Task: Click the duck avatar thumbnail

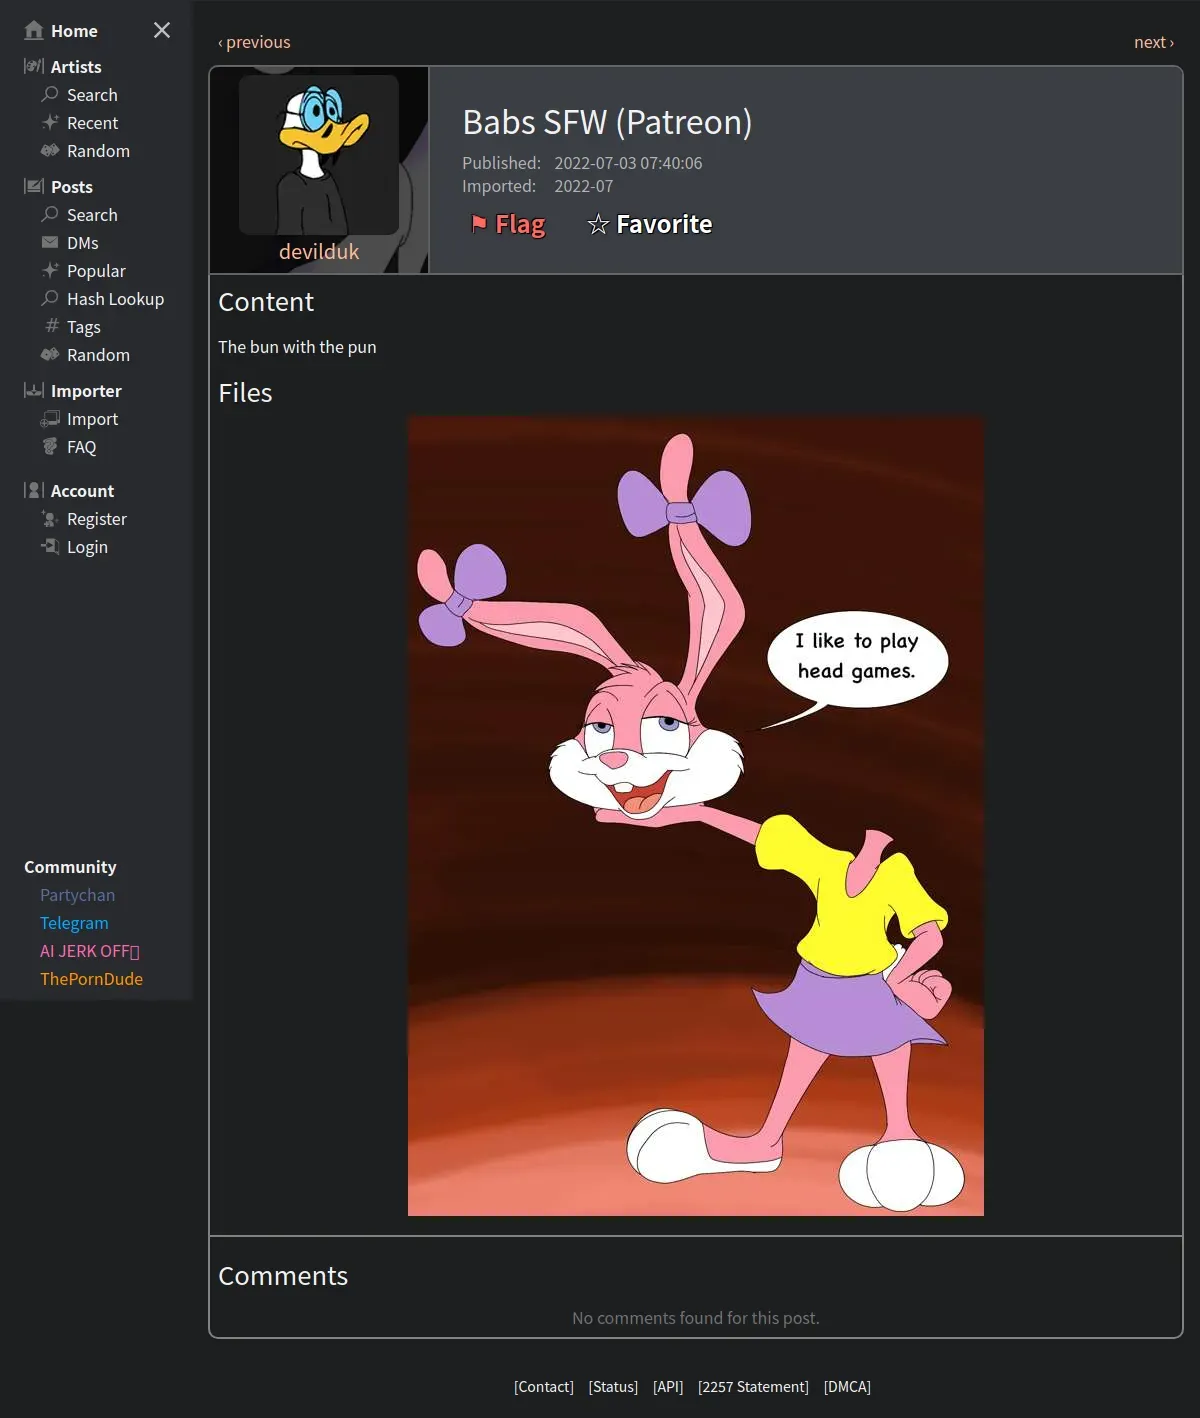Action: pos(319,154)
